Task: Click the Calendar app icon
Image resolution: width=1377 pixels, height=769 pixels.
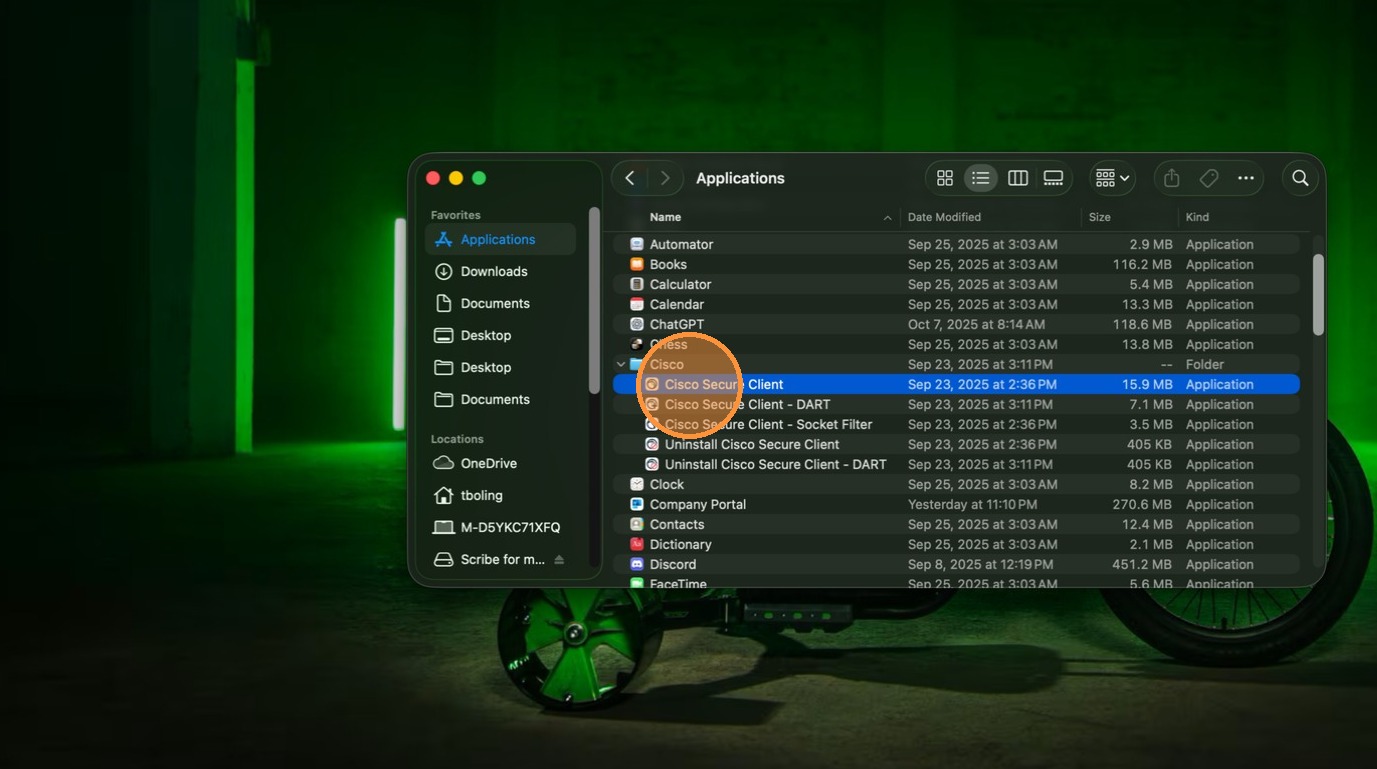Action: coord(637,304)
